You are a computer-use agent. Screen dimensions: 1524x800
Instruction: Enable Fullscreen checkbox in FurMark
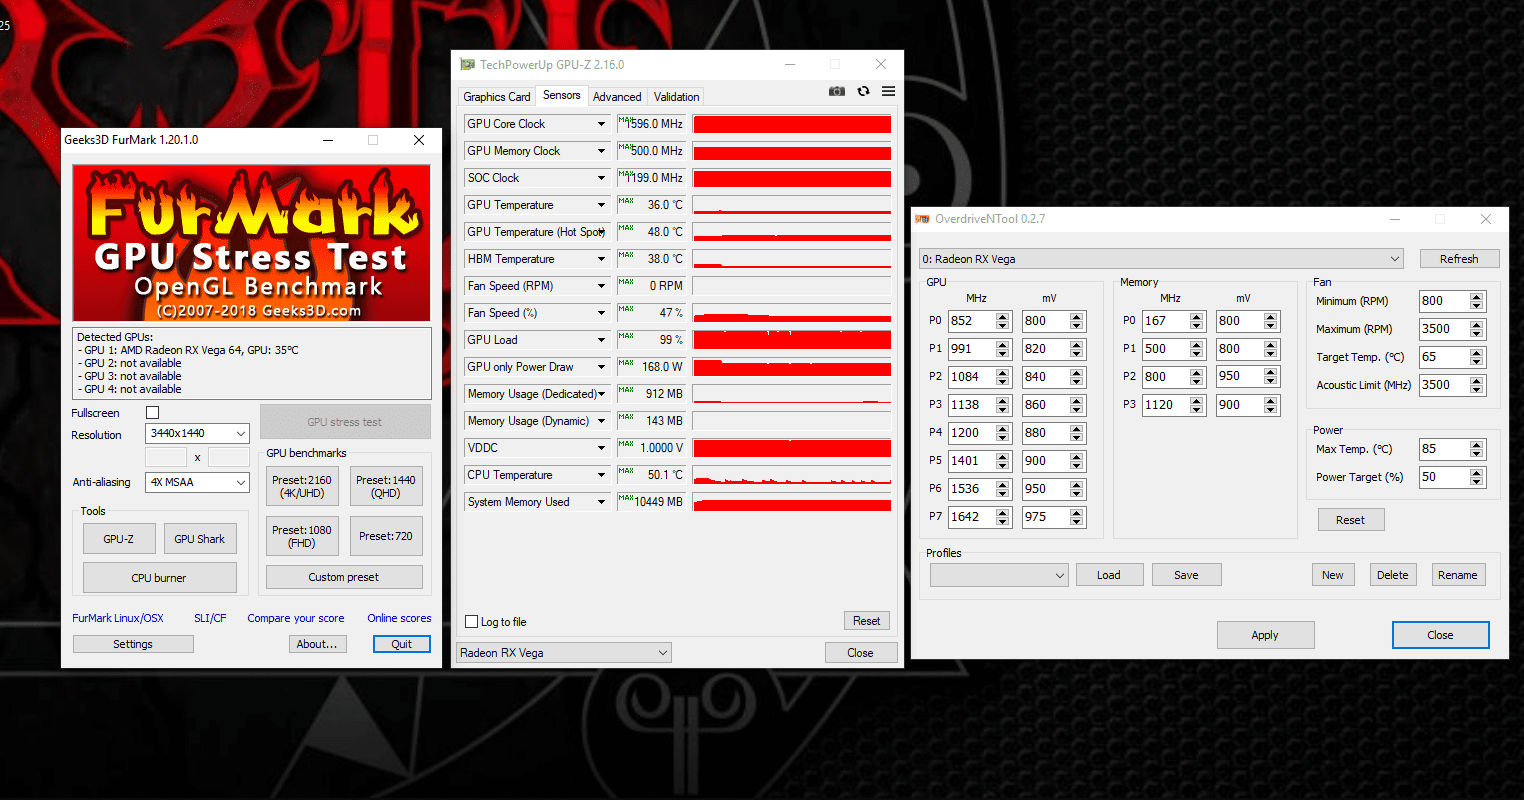point(153,413)
